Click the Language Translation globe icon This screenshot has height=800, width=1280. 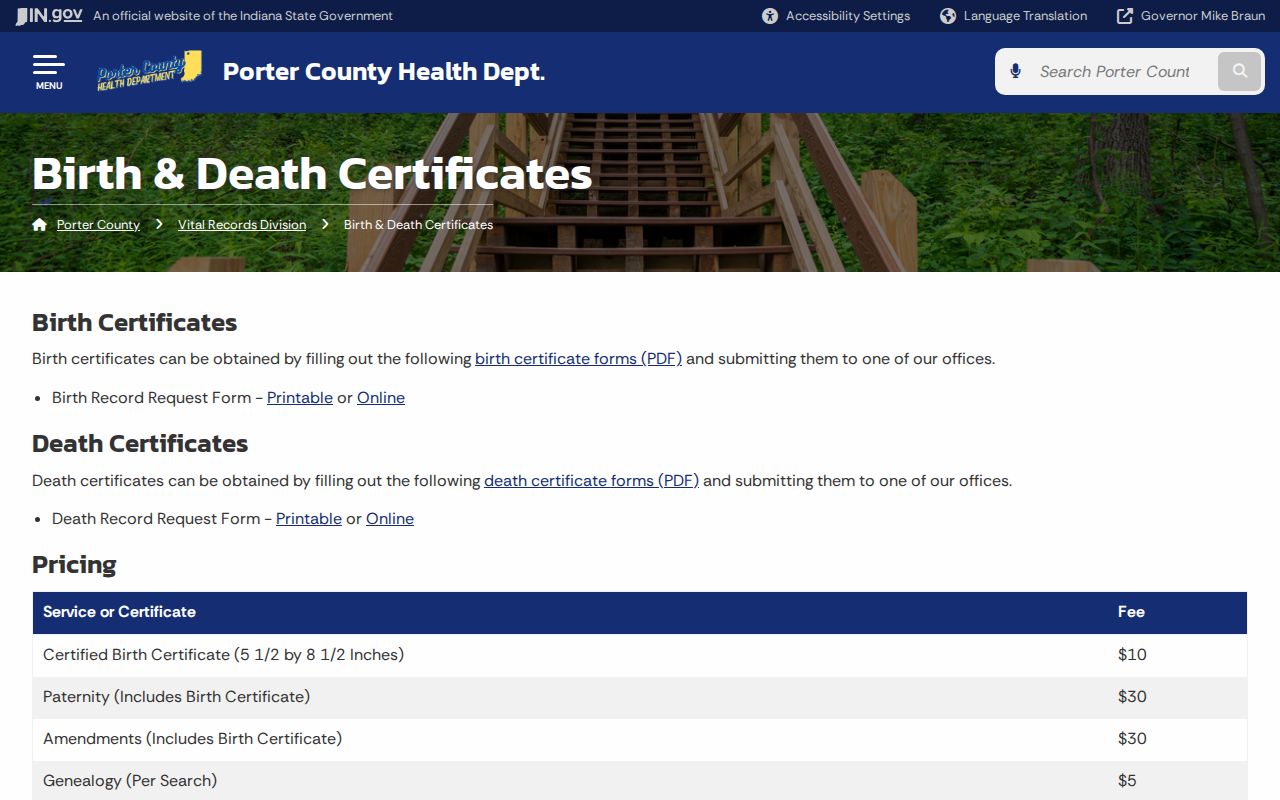click(948, 16)
